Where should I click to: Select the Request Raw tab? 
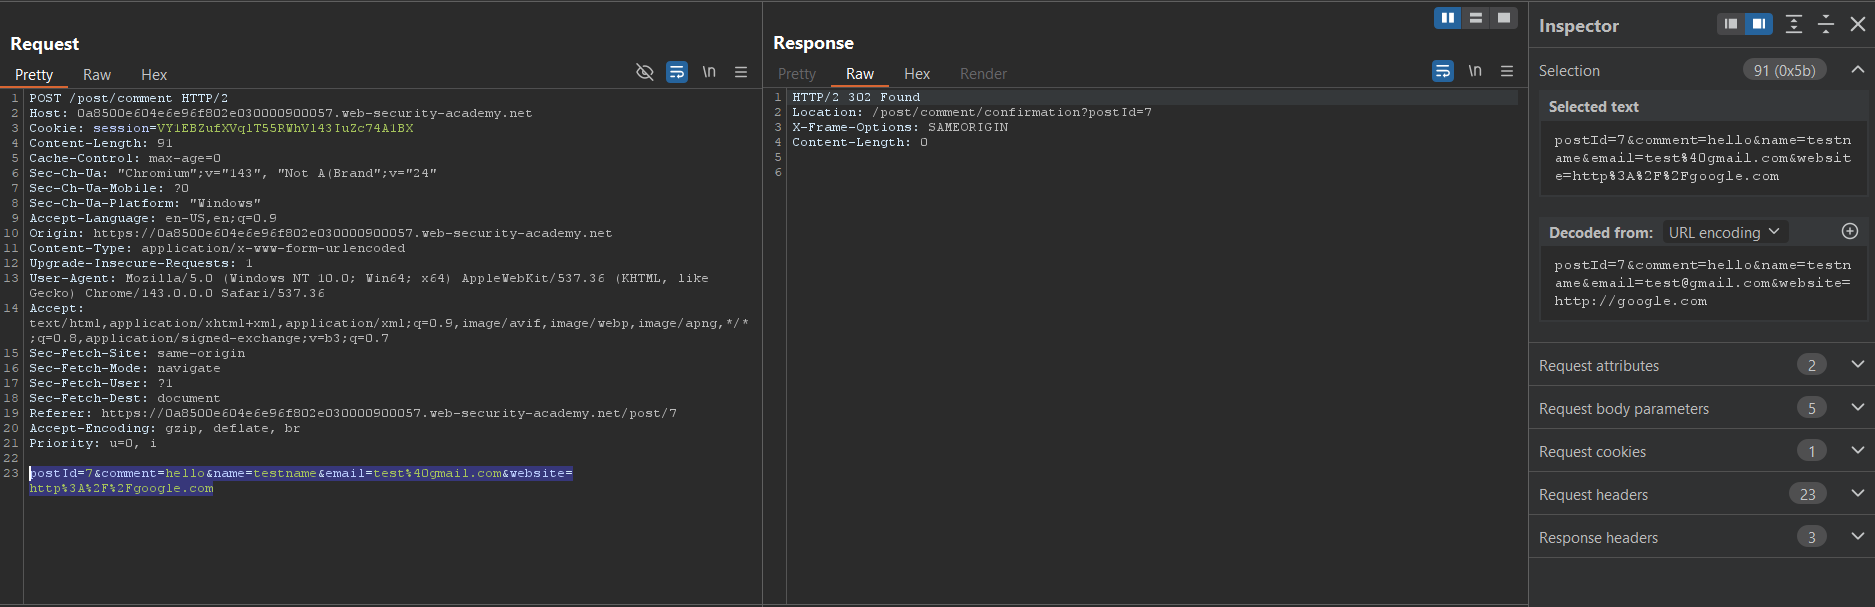pyautogui.click(x=97, y=75)
